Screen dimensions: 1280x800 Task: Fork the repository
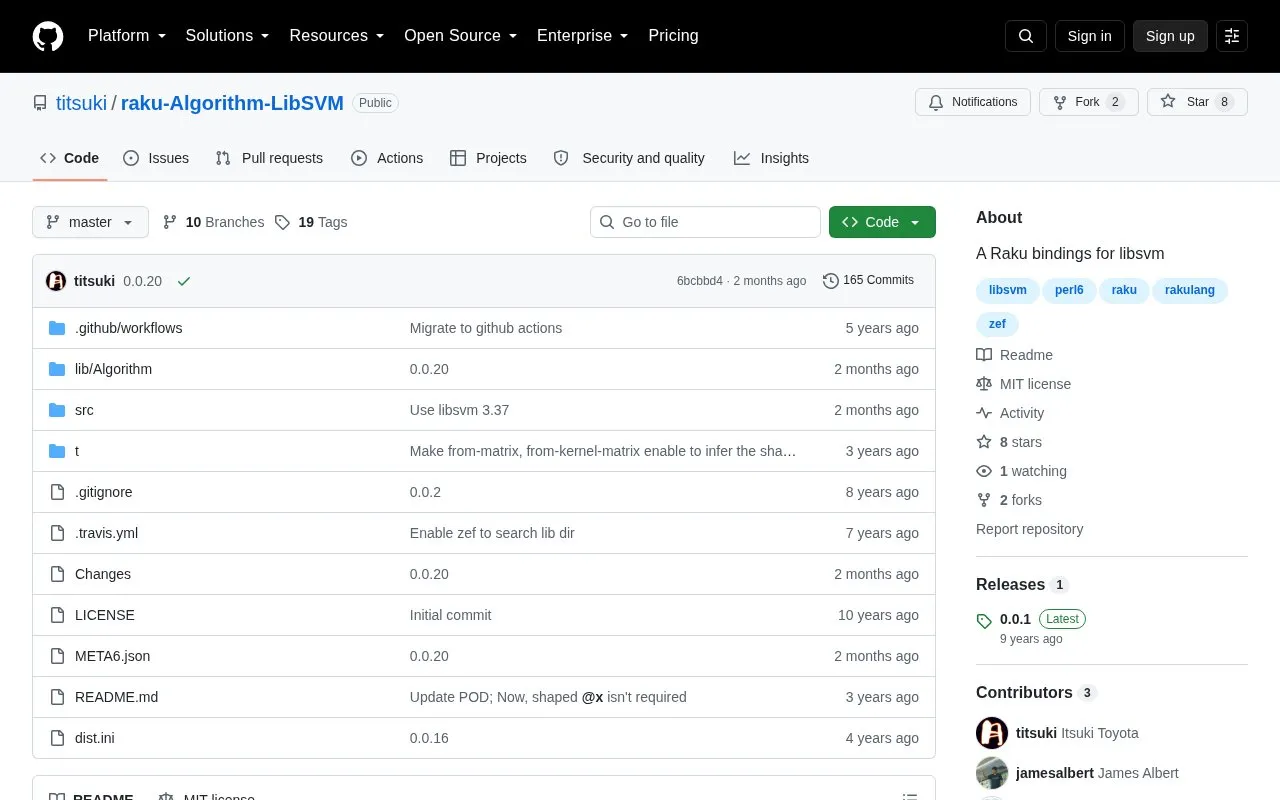[x=1088, y=102]
